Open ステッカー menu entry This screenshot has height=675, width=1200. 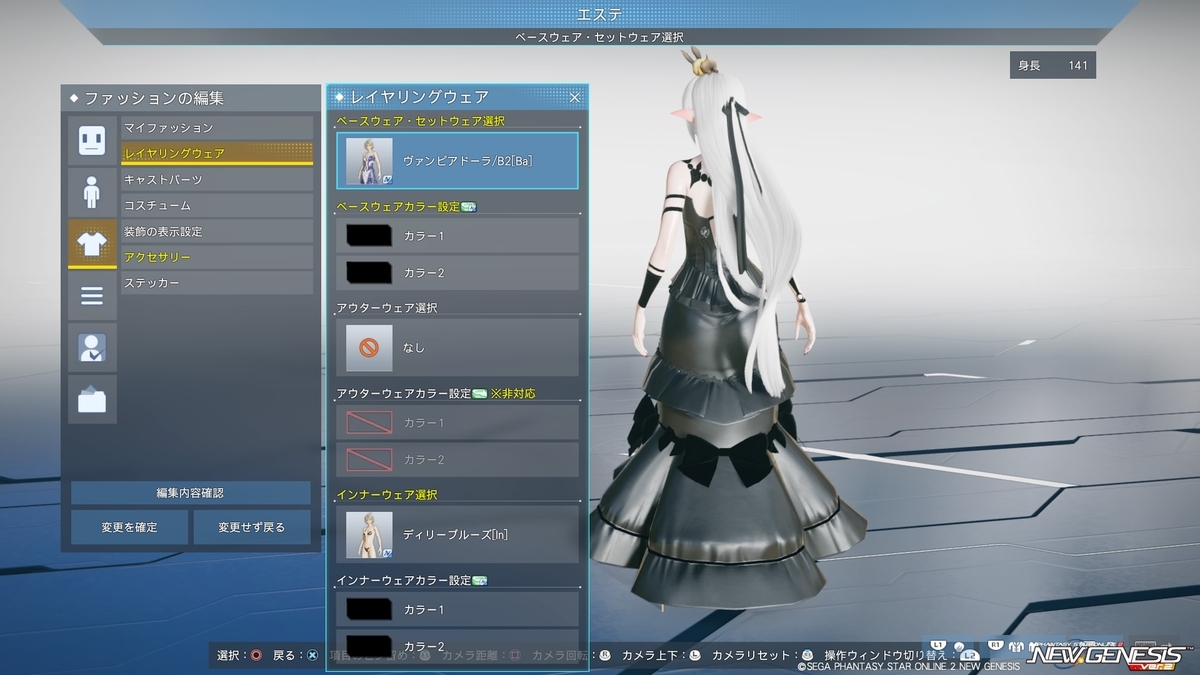[x=217, y=283]
